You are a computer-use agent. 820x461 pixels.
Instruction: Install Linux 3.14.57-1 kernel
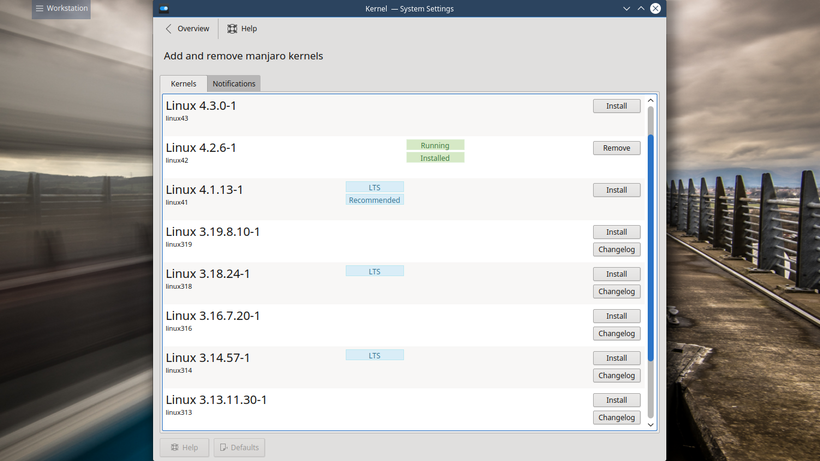pyautogui.click(x=617, y=358)
